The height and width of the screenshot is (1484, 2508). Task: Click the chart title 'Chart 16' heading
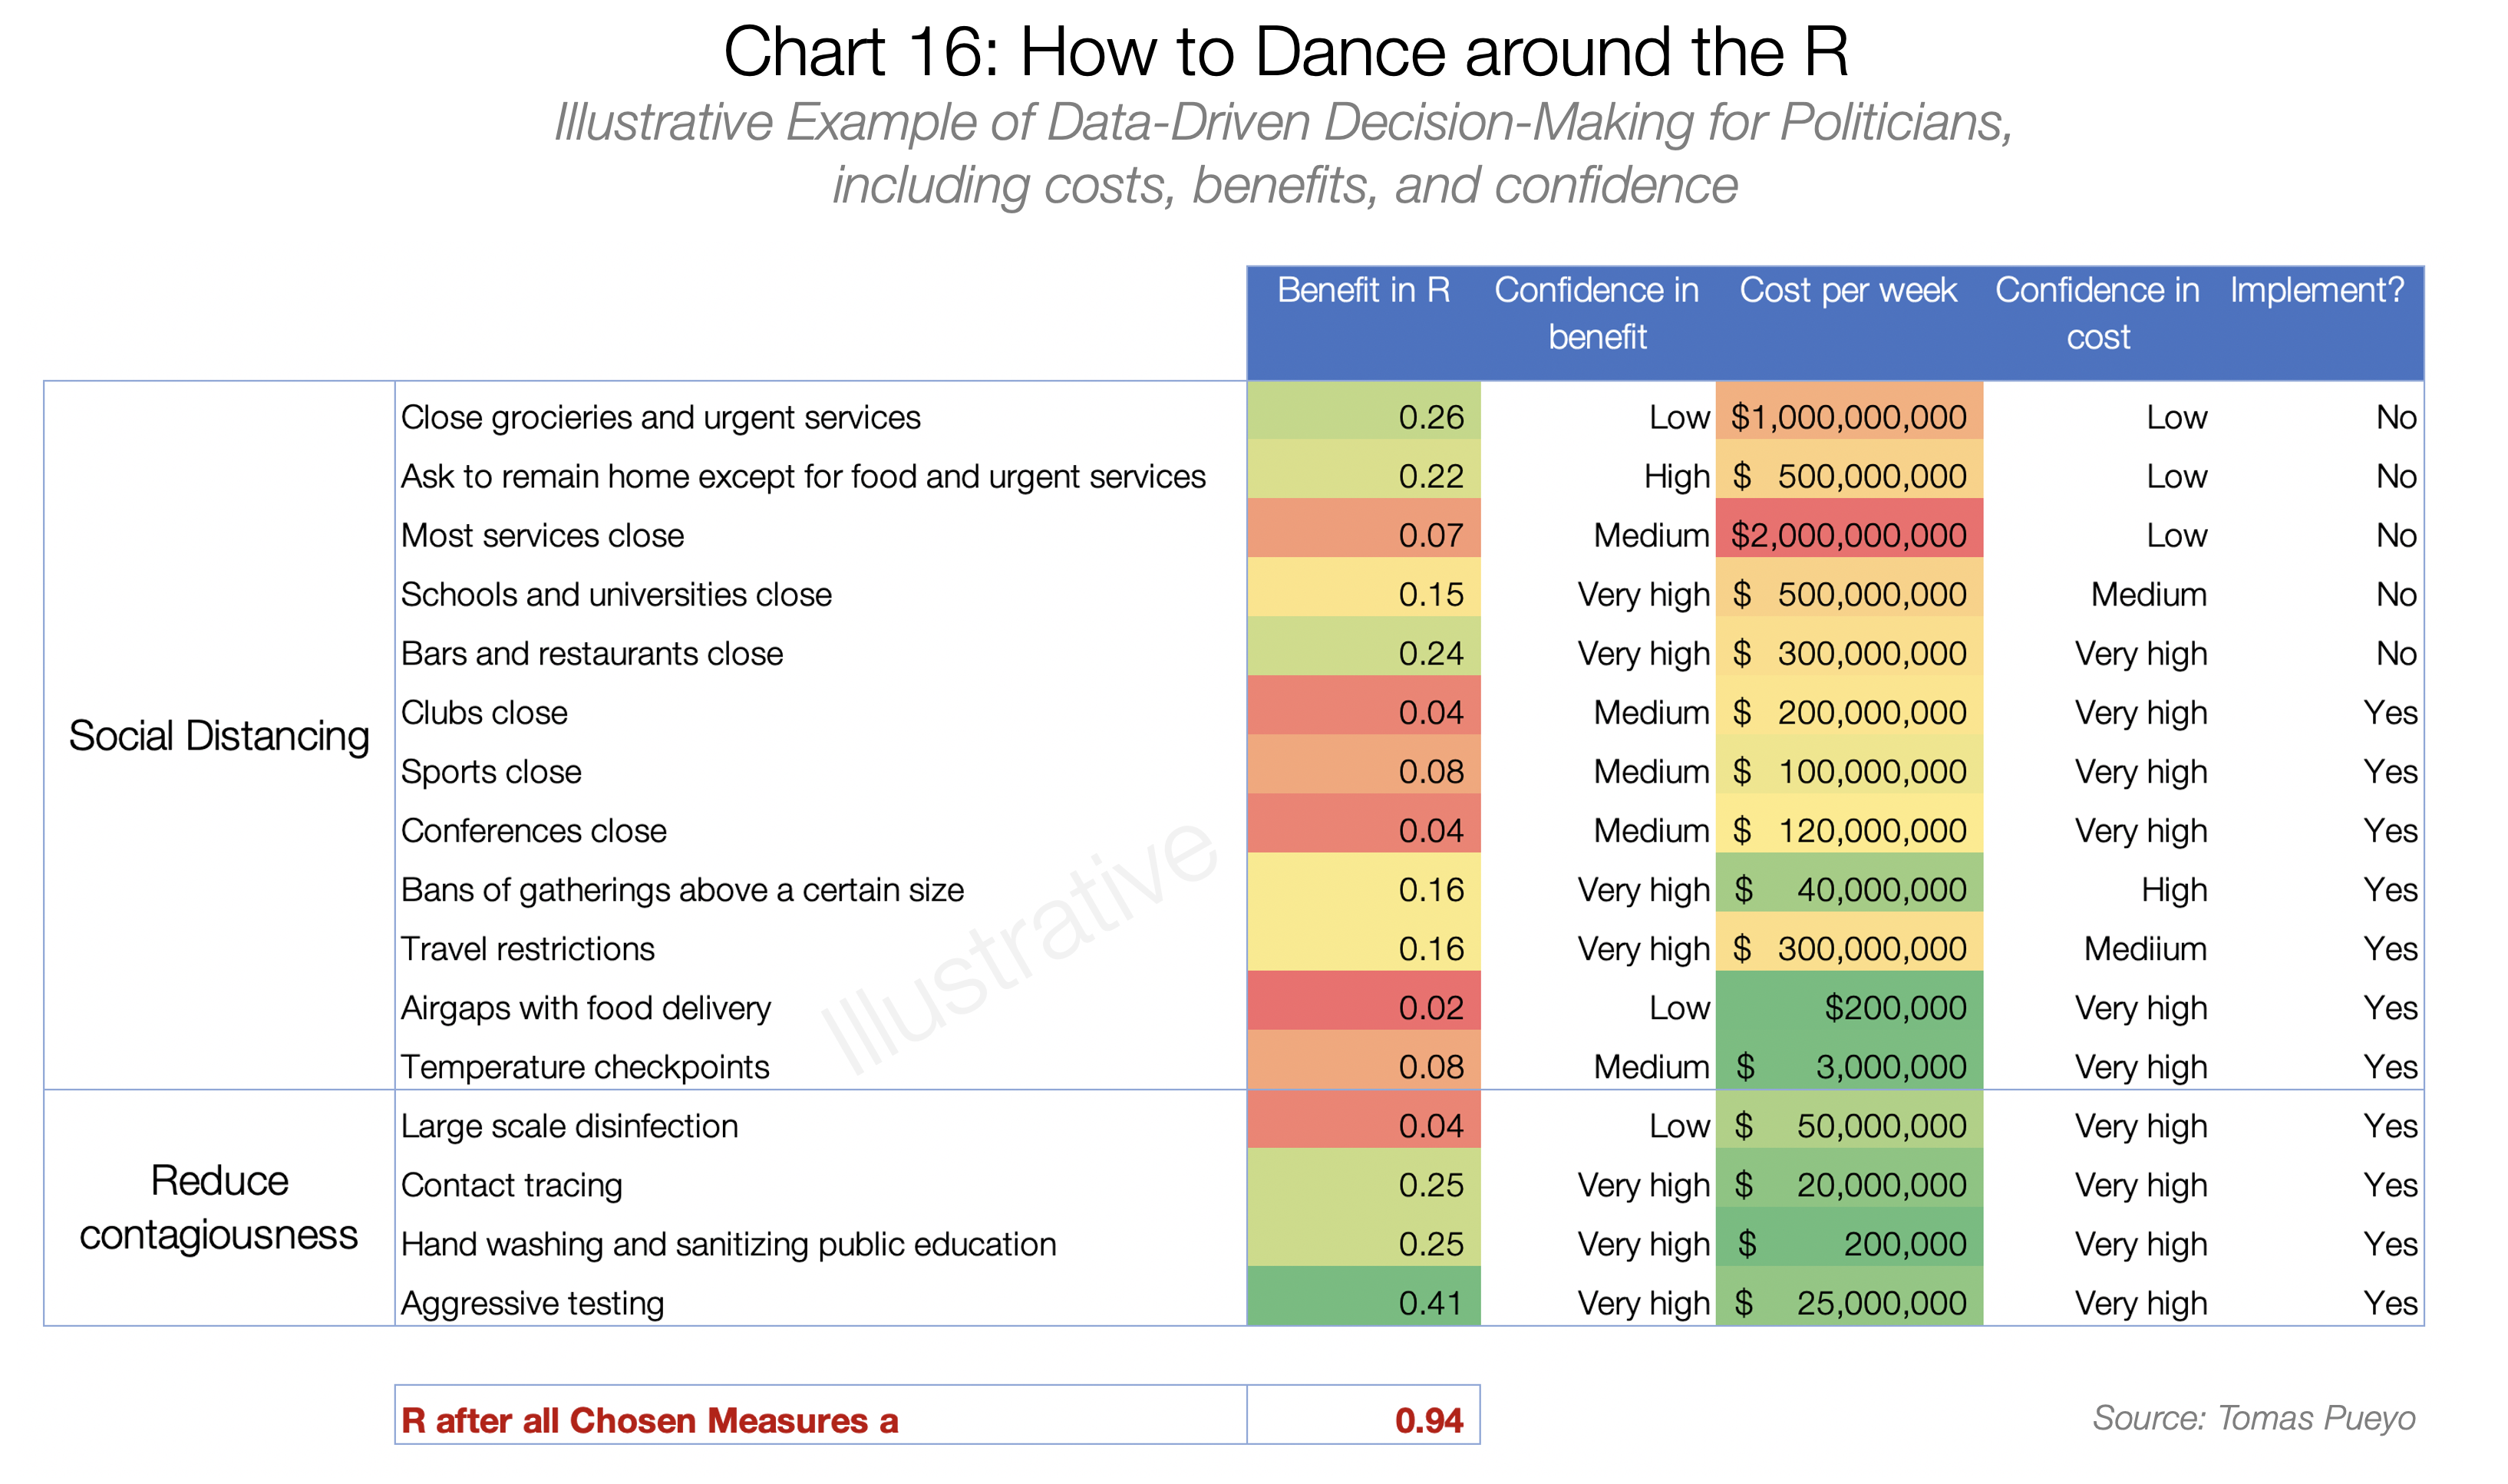1285,52
